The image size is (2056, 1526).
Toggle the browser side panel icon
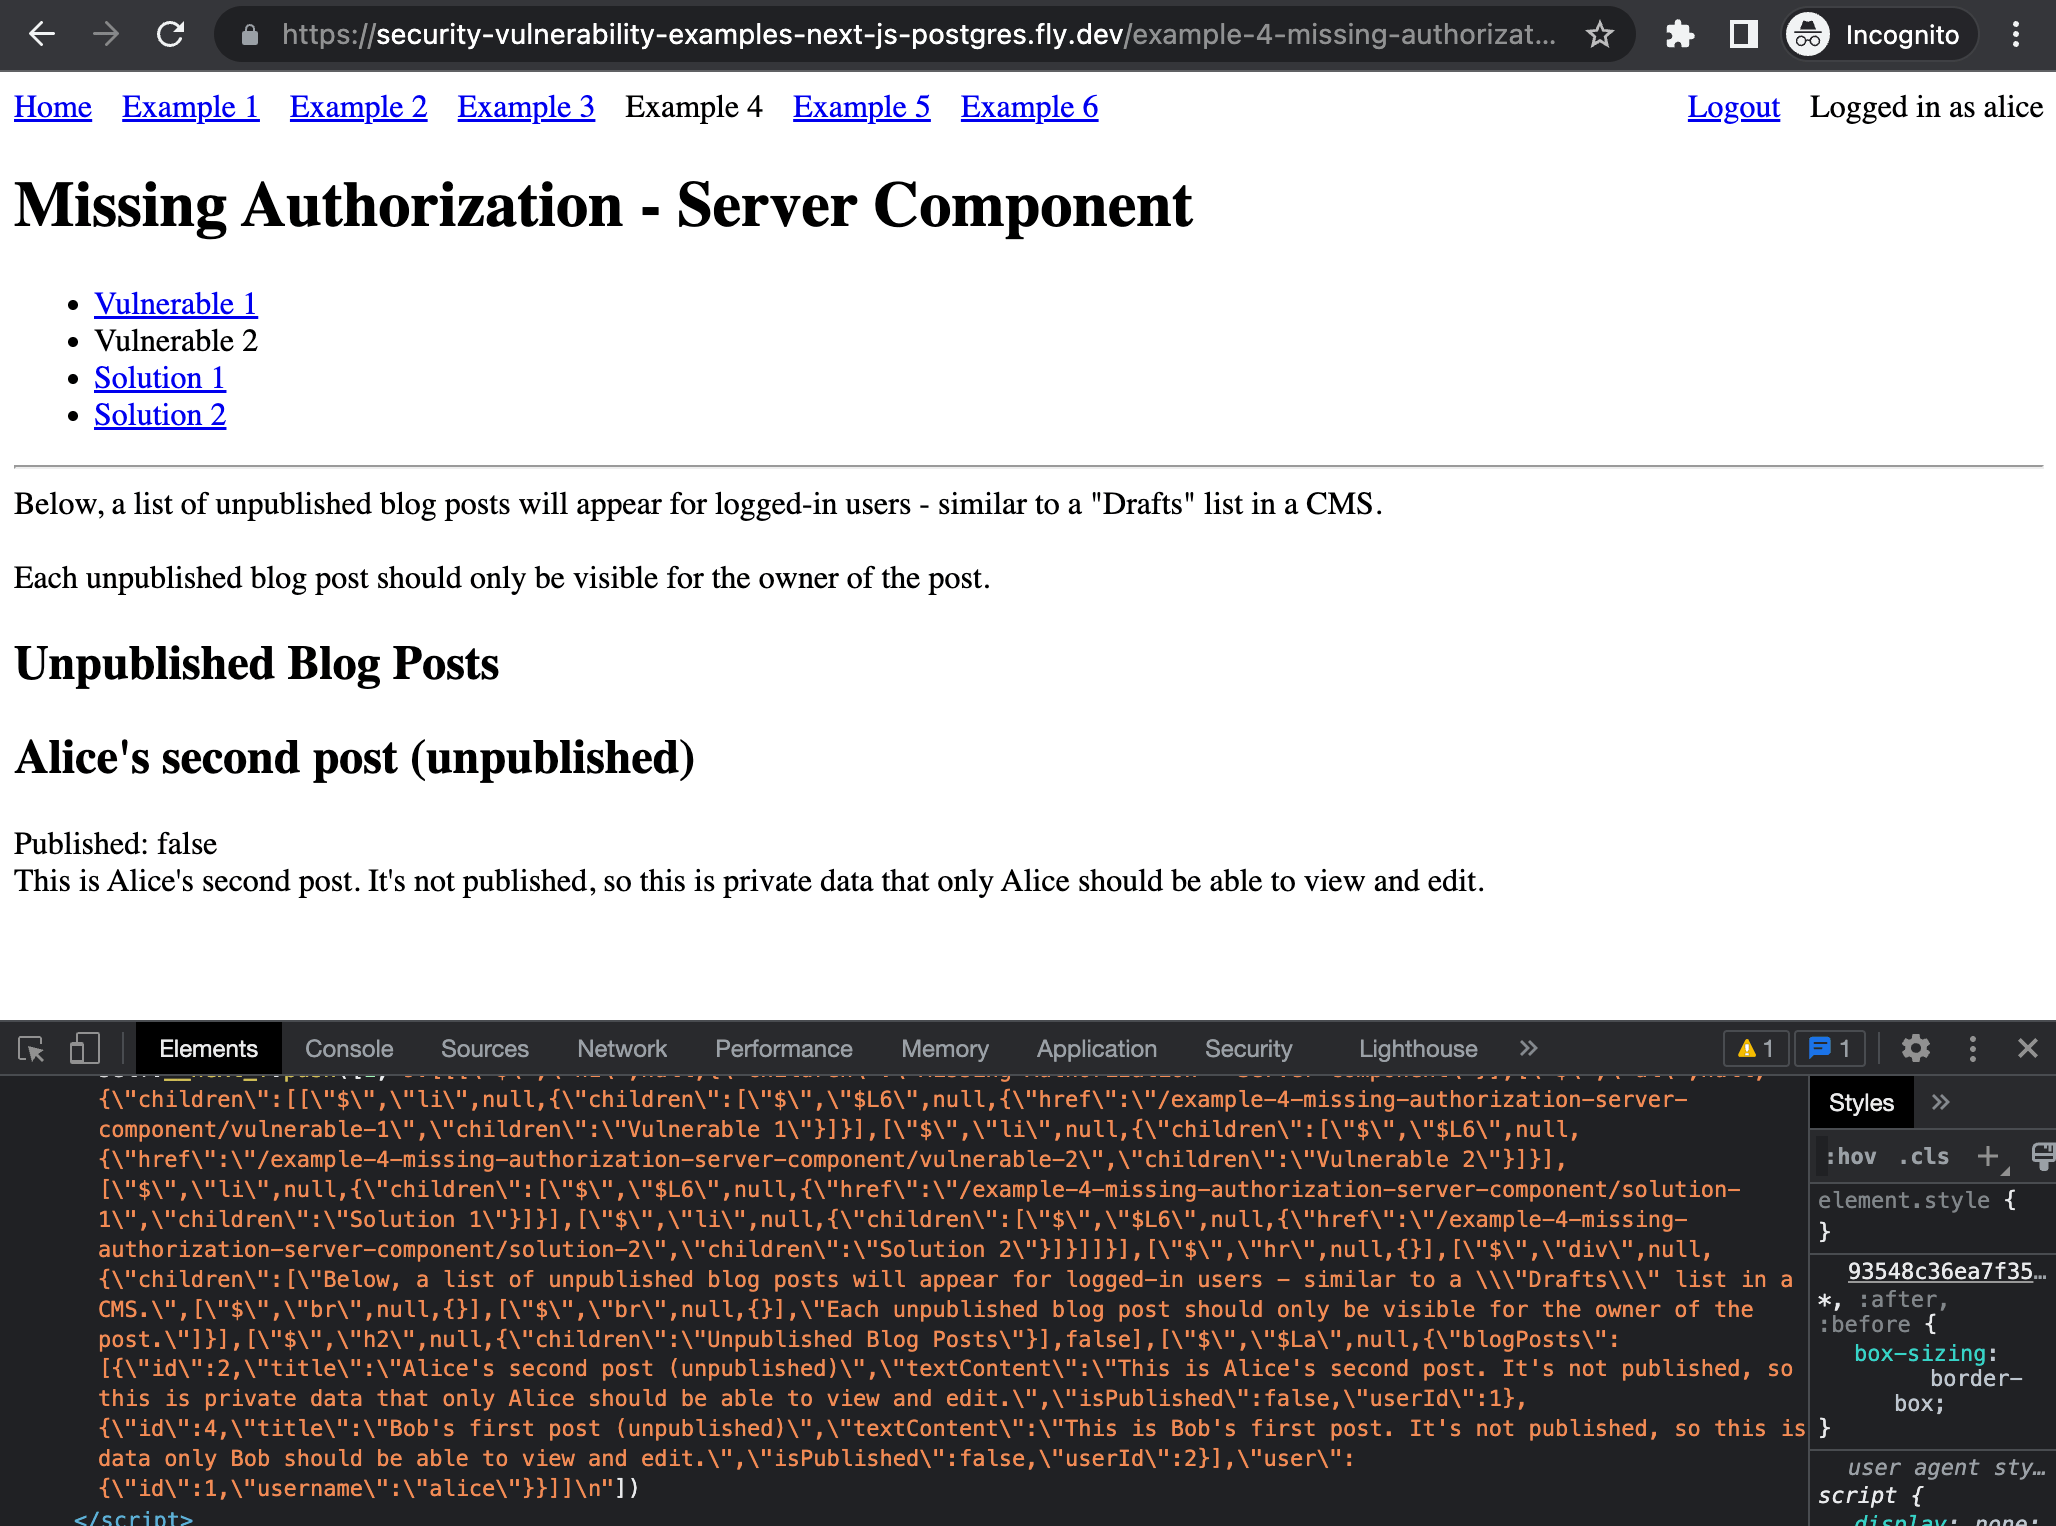coord(1743,35)
